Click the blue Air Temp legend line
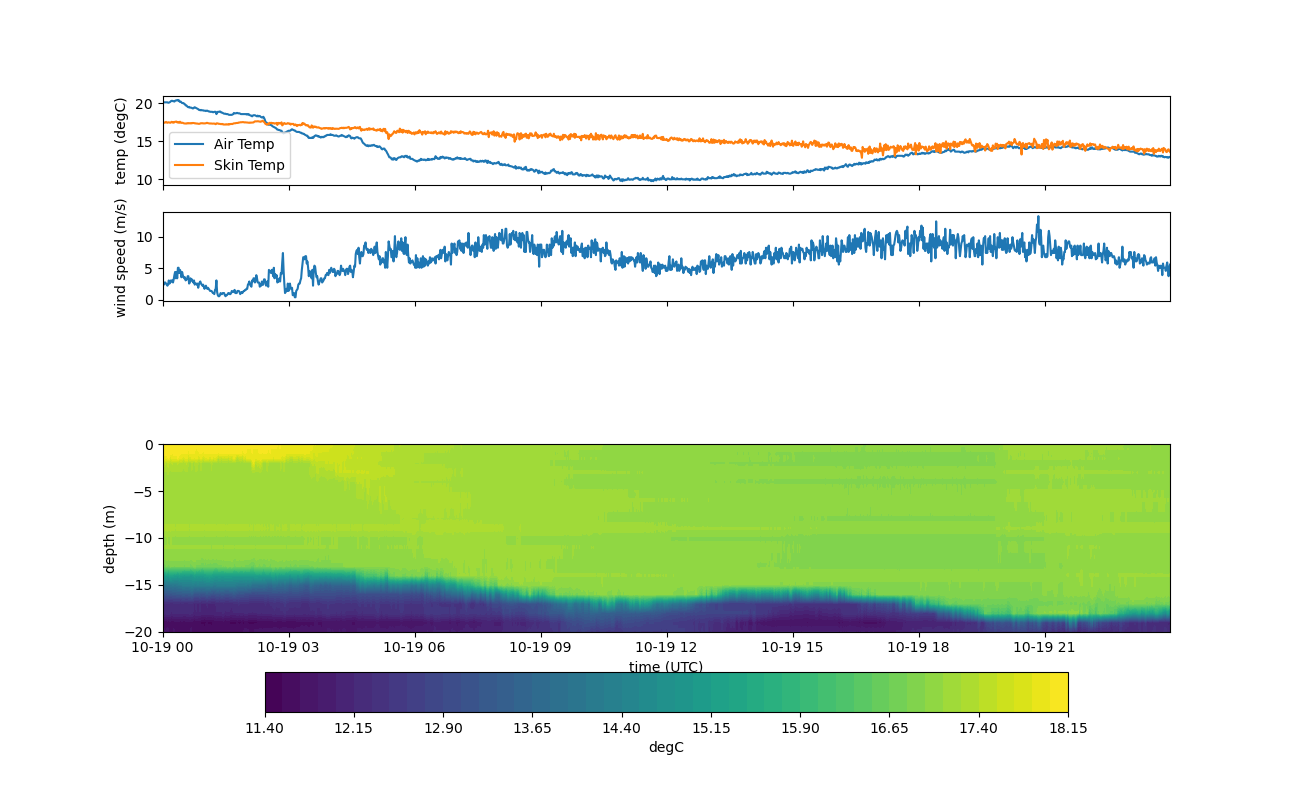 tap(189, 144)
